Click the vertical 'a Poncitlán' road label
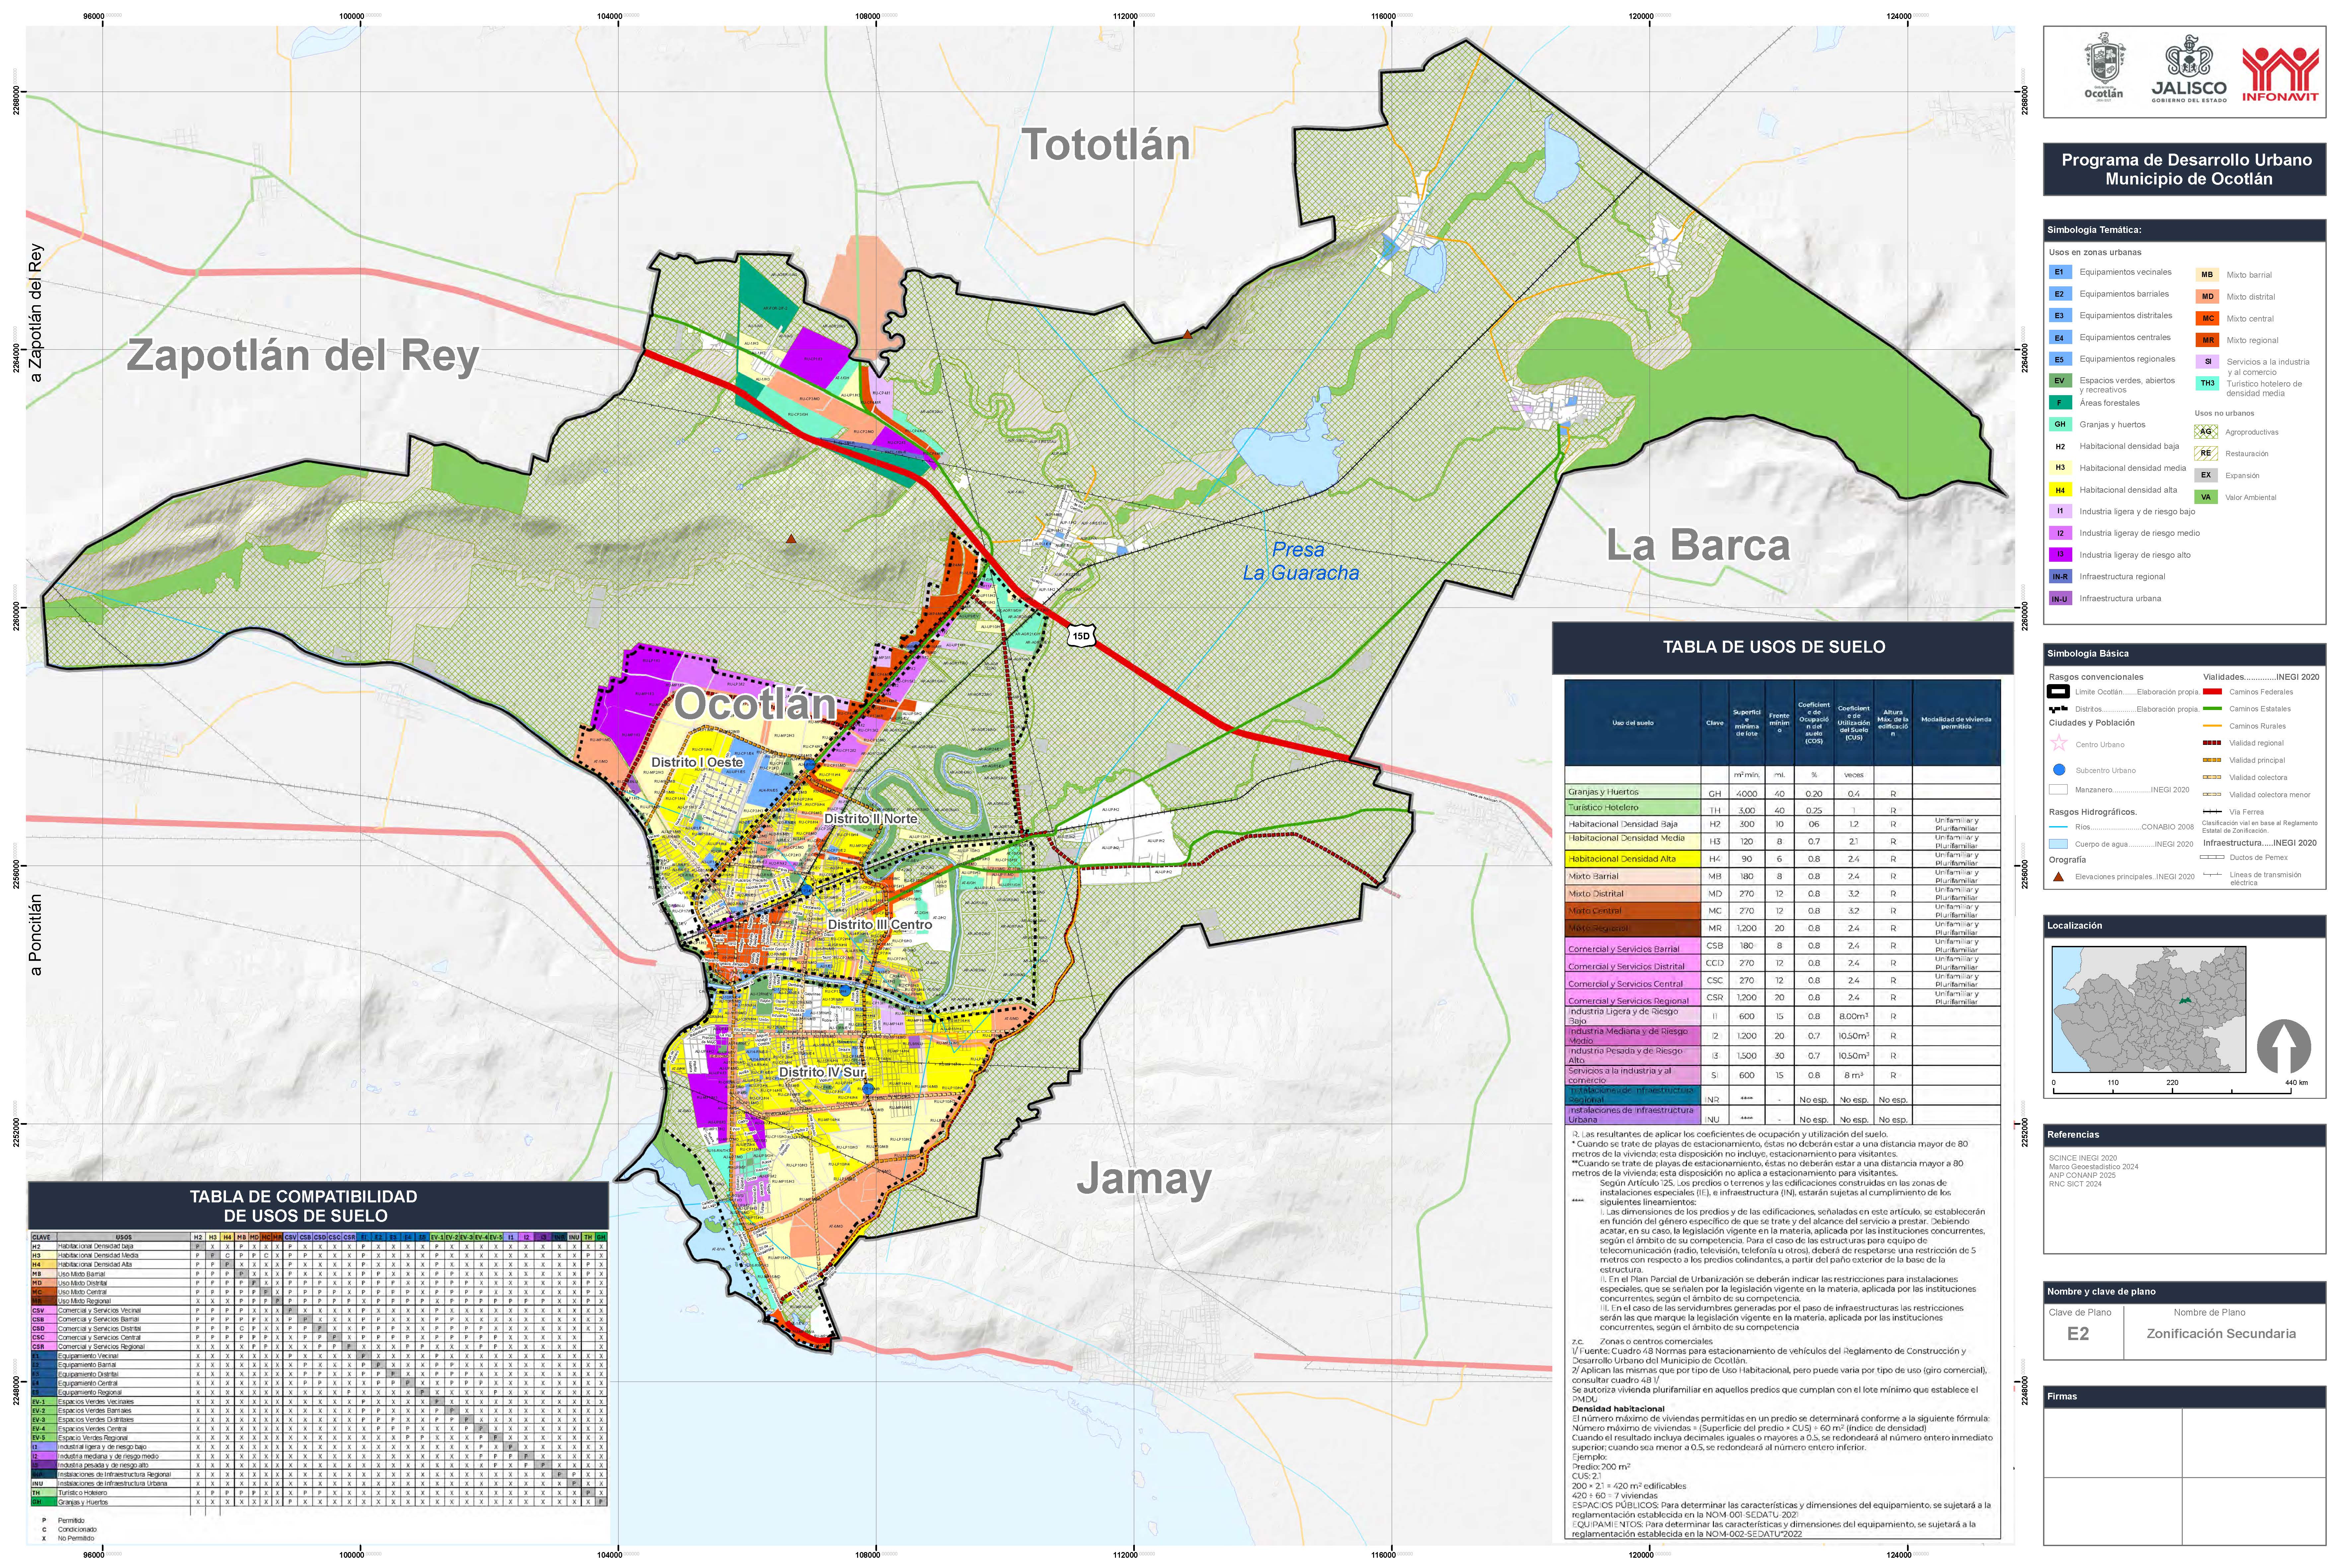This screenshot has width=2352, height=1568. 36,935
